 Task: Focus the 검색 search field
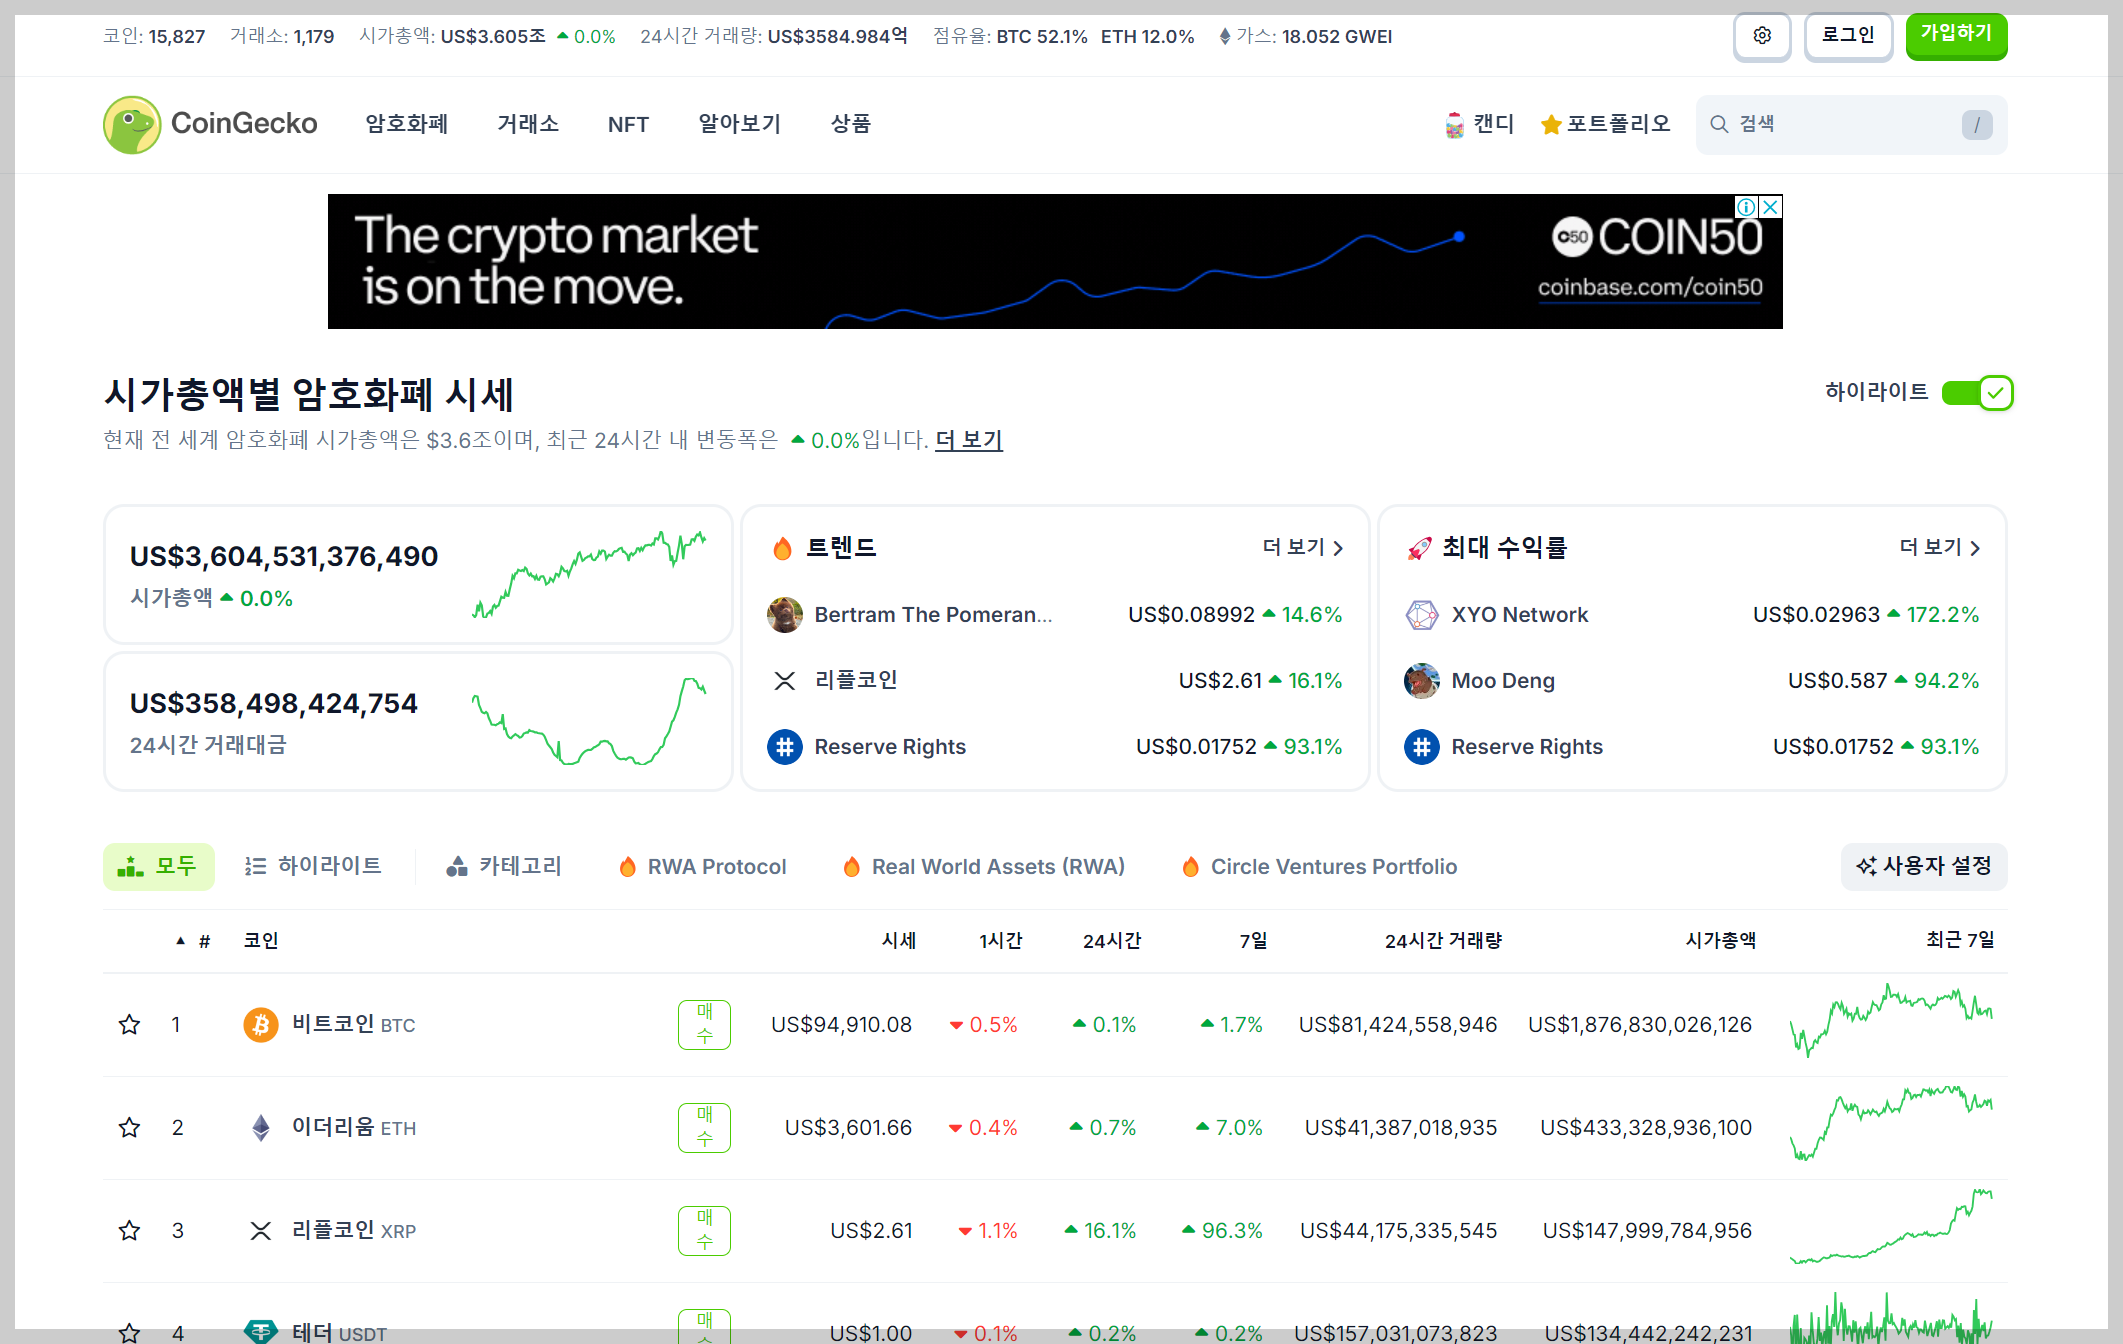click(1851, 125)
